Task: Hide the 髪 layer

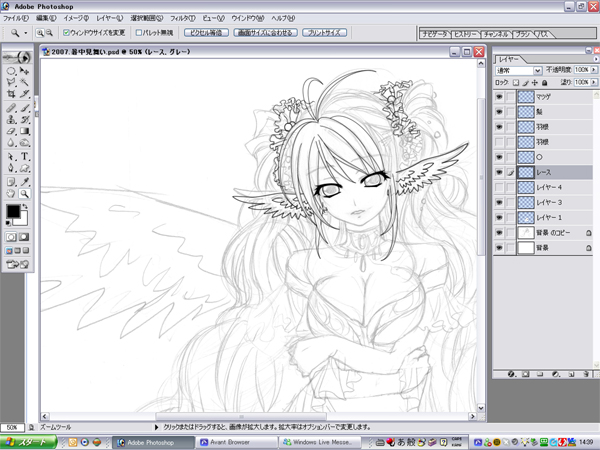Action: 499,112
